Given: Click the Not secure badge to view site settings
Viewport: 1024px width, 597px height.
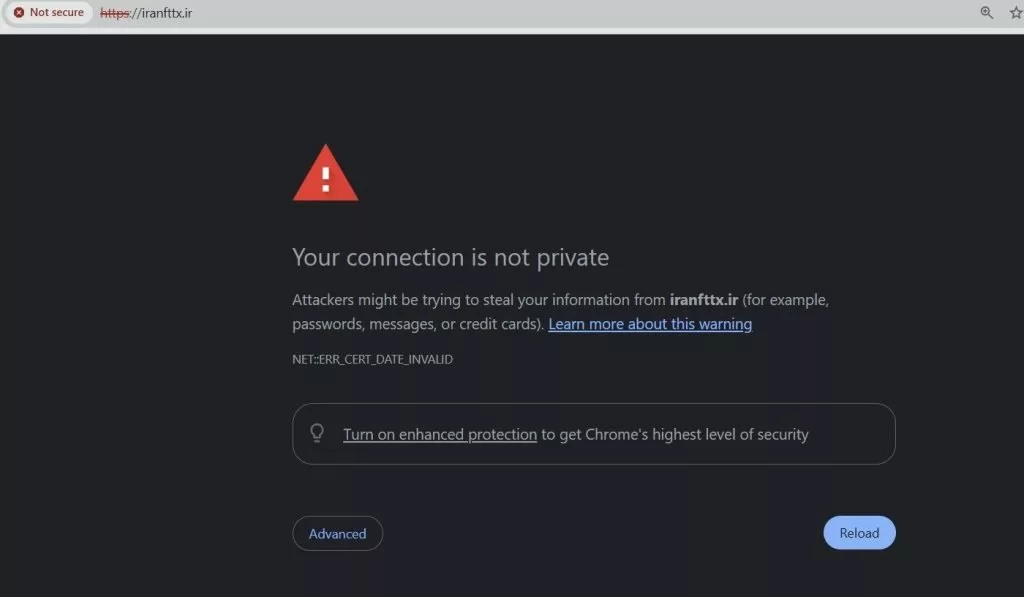Looking at the screenshot, I should (x=48, y=12).
